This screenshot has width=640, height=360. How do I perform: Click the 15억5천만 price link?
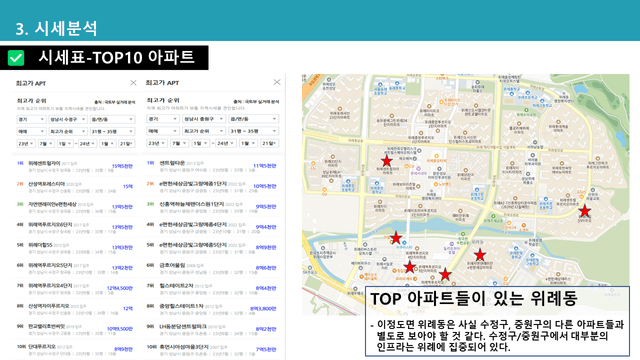(122, 166)
